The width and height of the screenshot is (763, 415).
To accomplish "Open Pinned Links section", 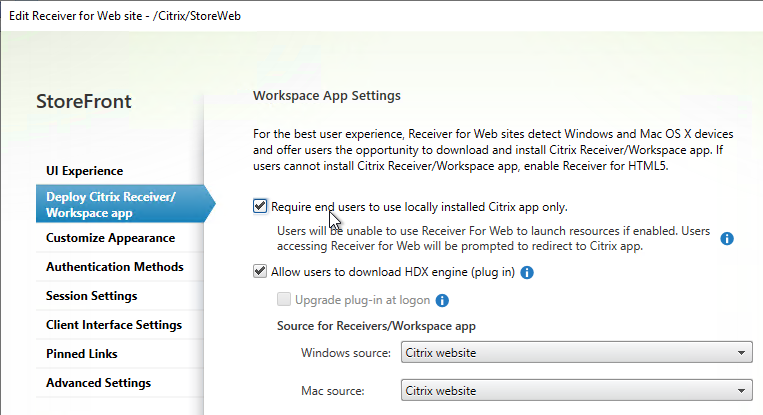I will (x=82, y=354).
